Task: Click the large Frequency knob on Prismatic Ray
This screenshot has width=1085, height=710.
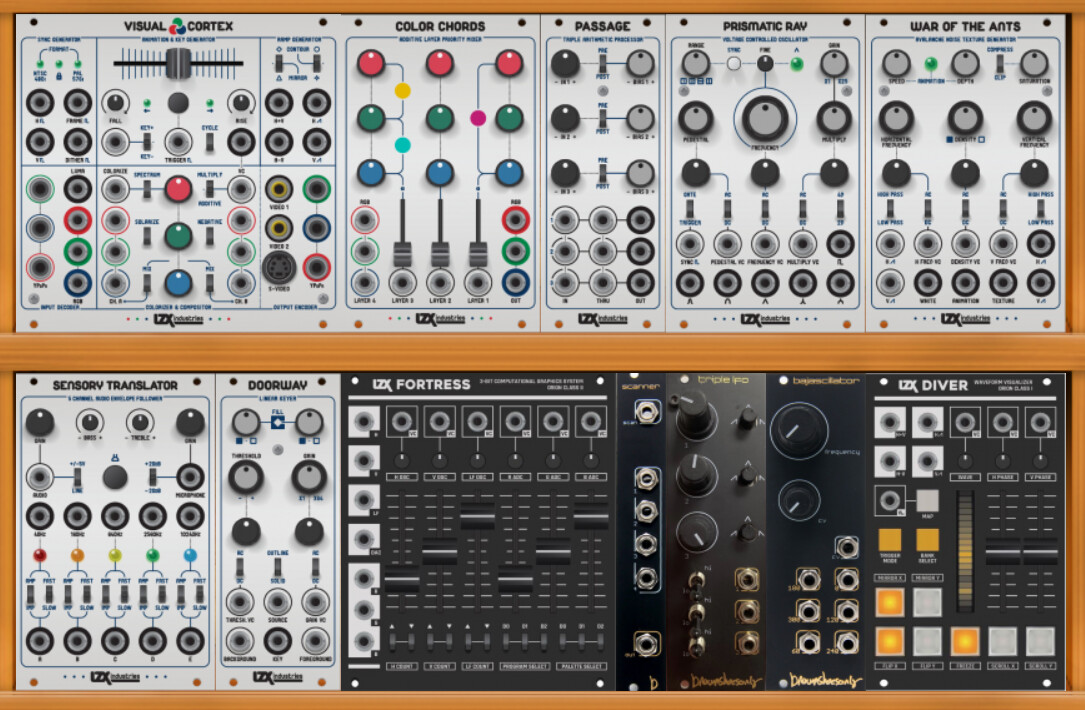Action: pos(765,118)
